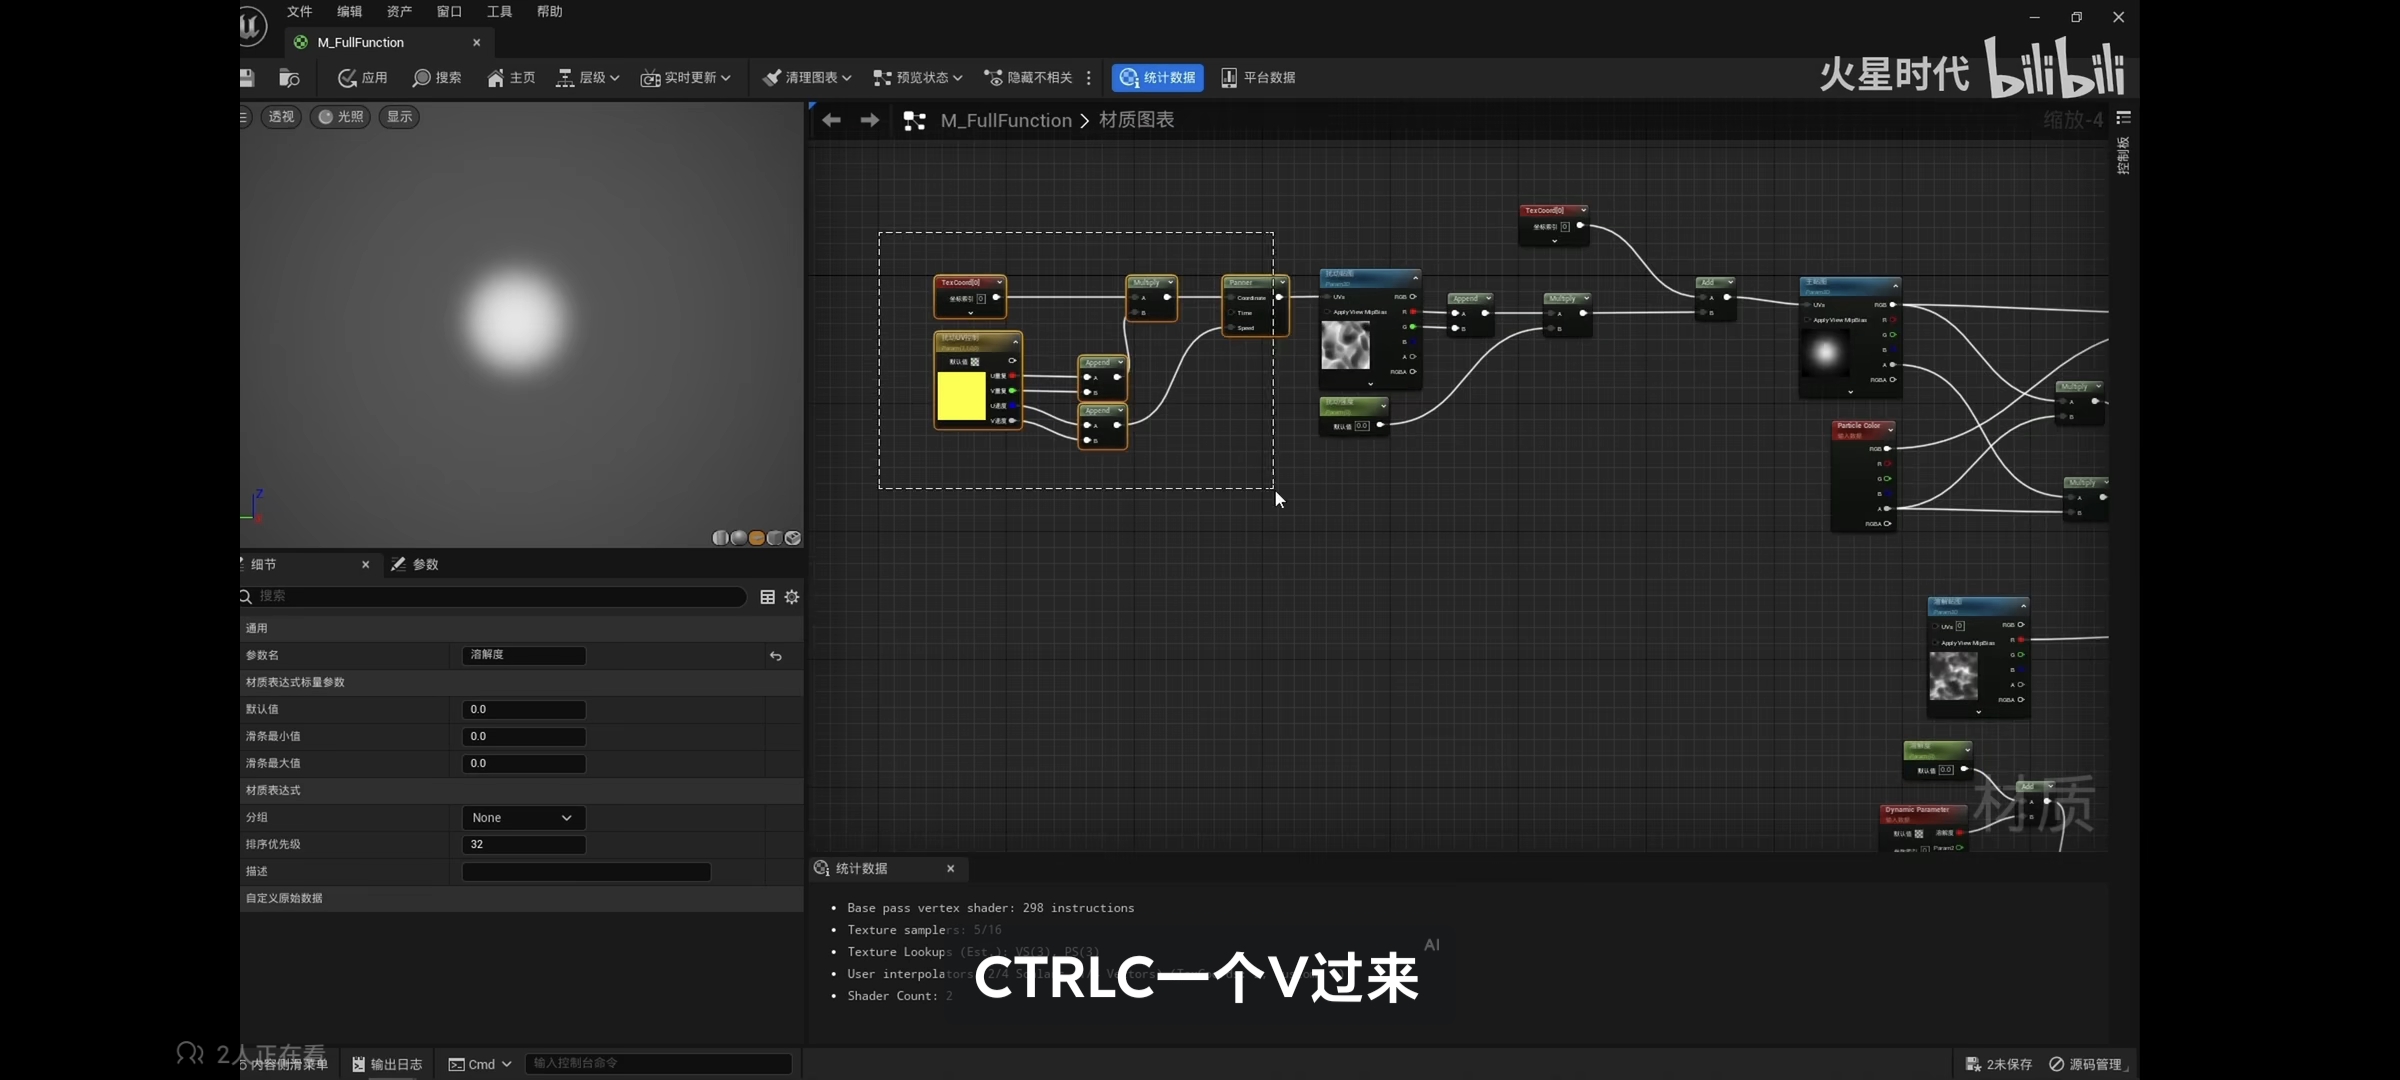Open the 分组 None group dropdown
Viewport: 2400px width, 1080px height.
pos(523,818)
